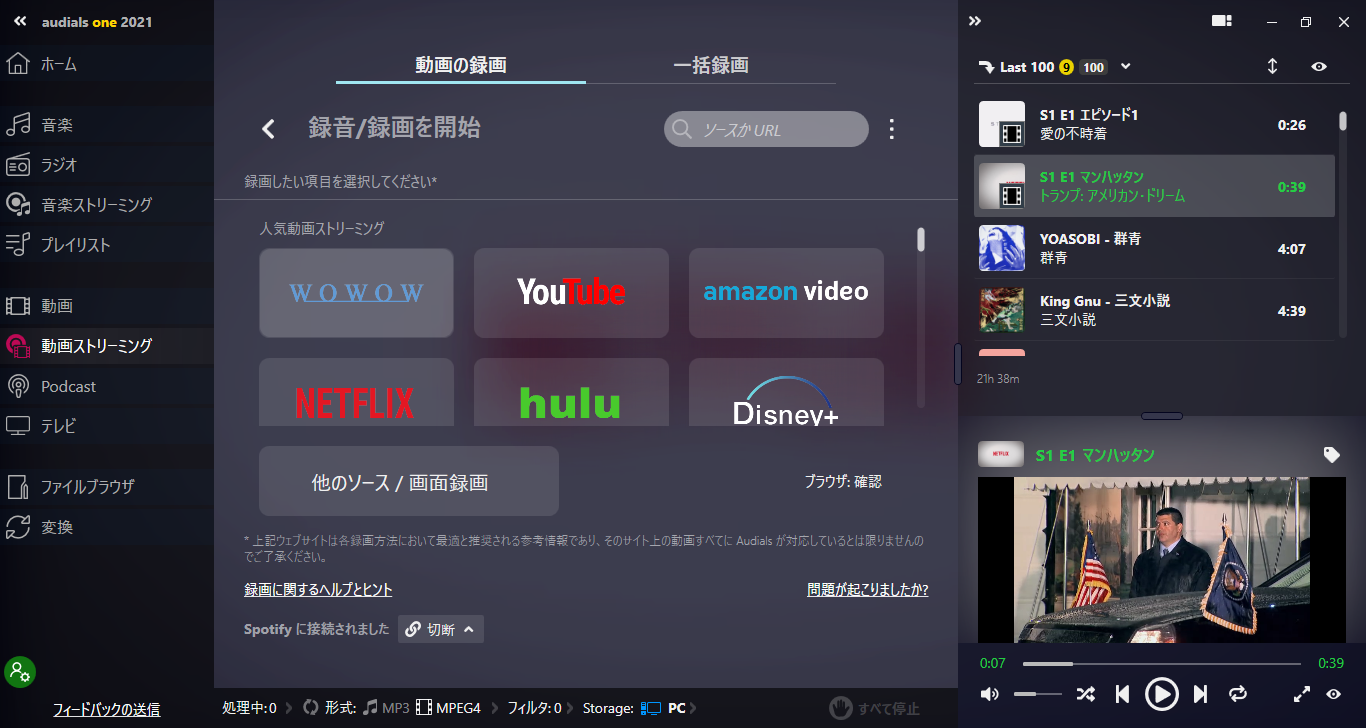Click the tag icon on now playing
The image size is (1366, 728).
click(x=1331, y=455)
